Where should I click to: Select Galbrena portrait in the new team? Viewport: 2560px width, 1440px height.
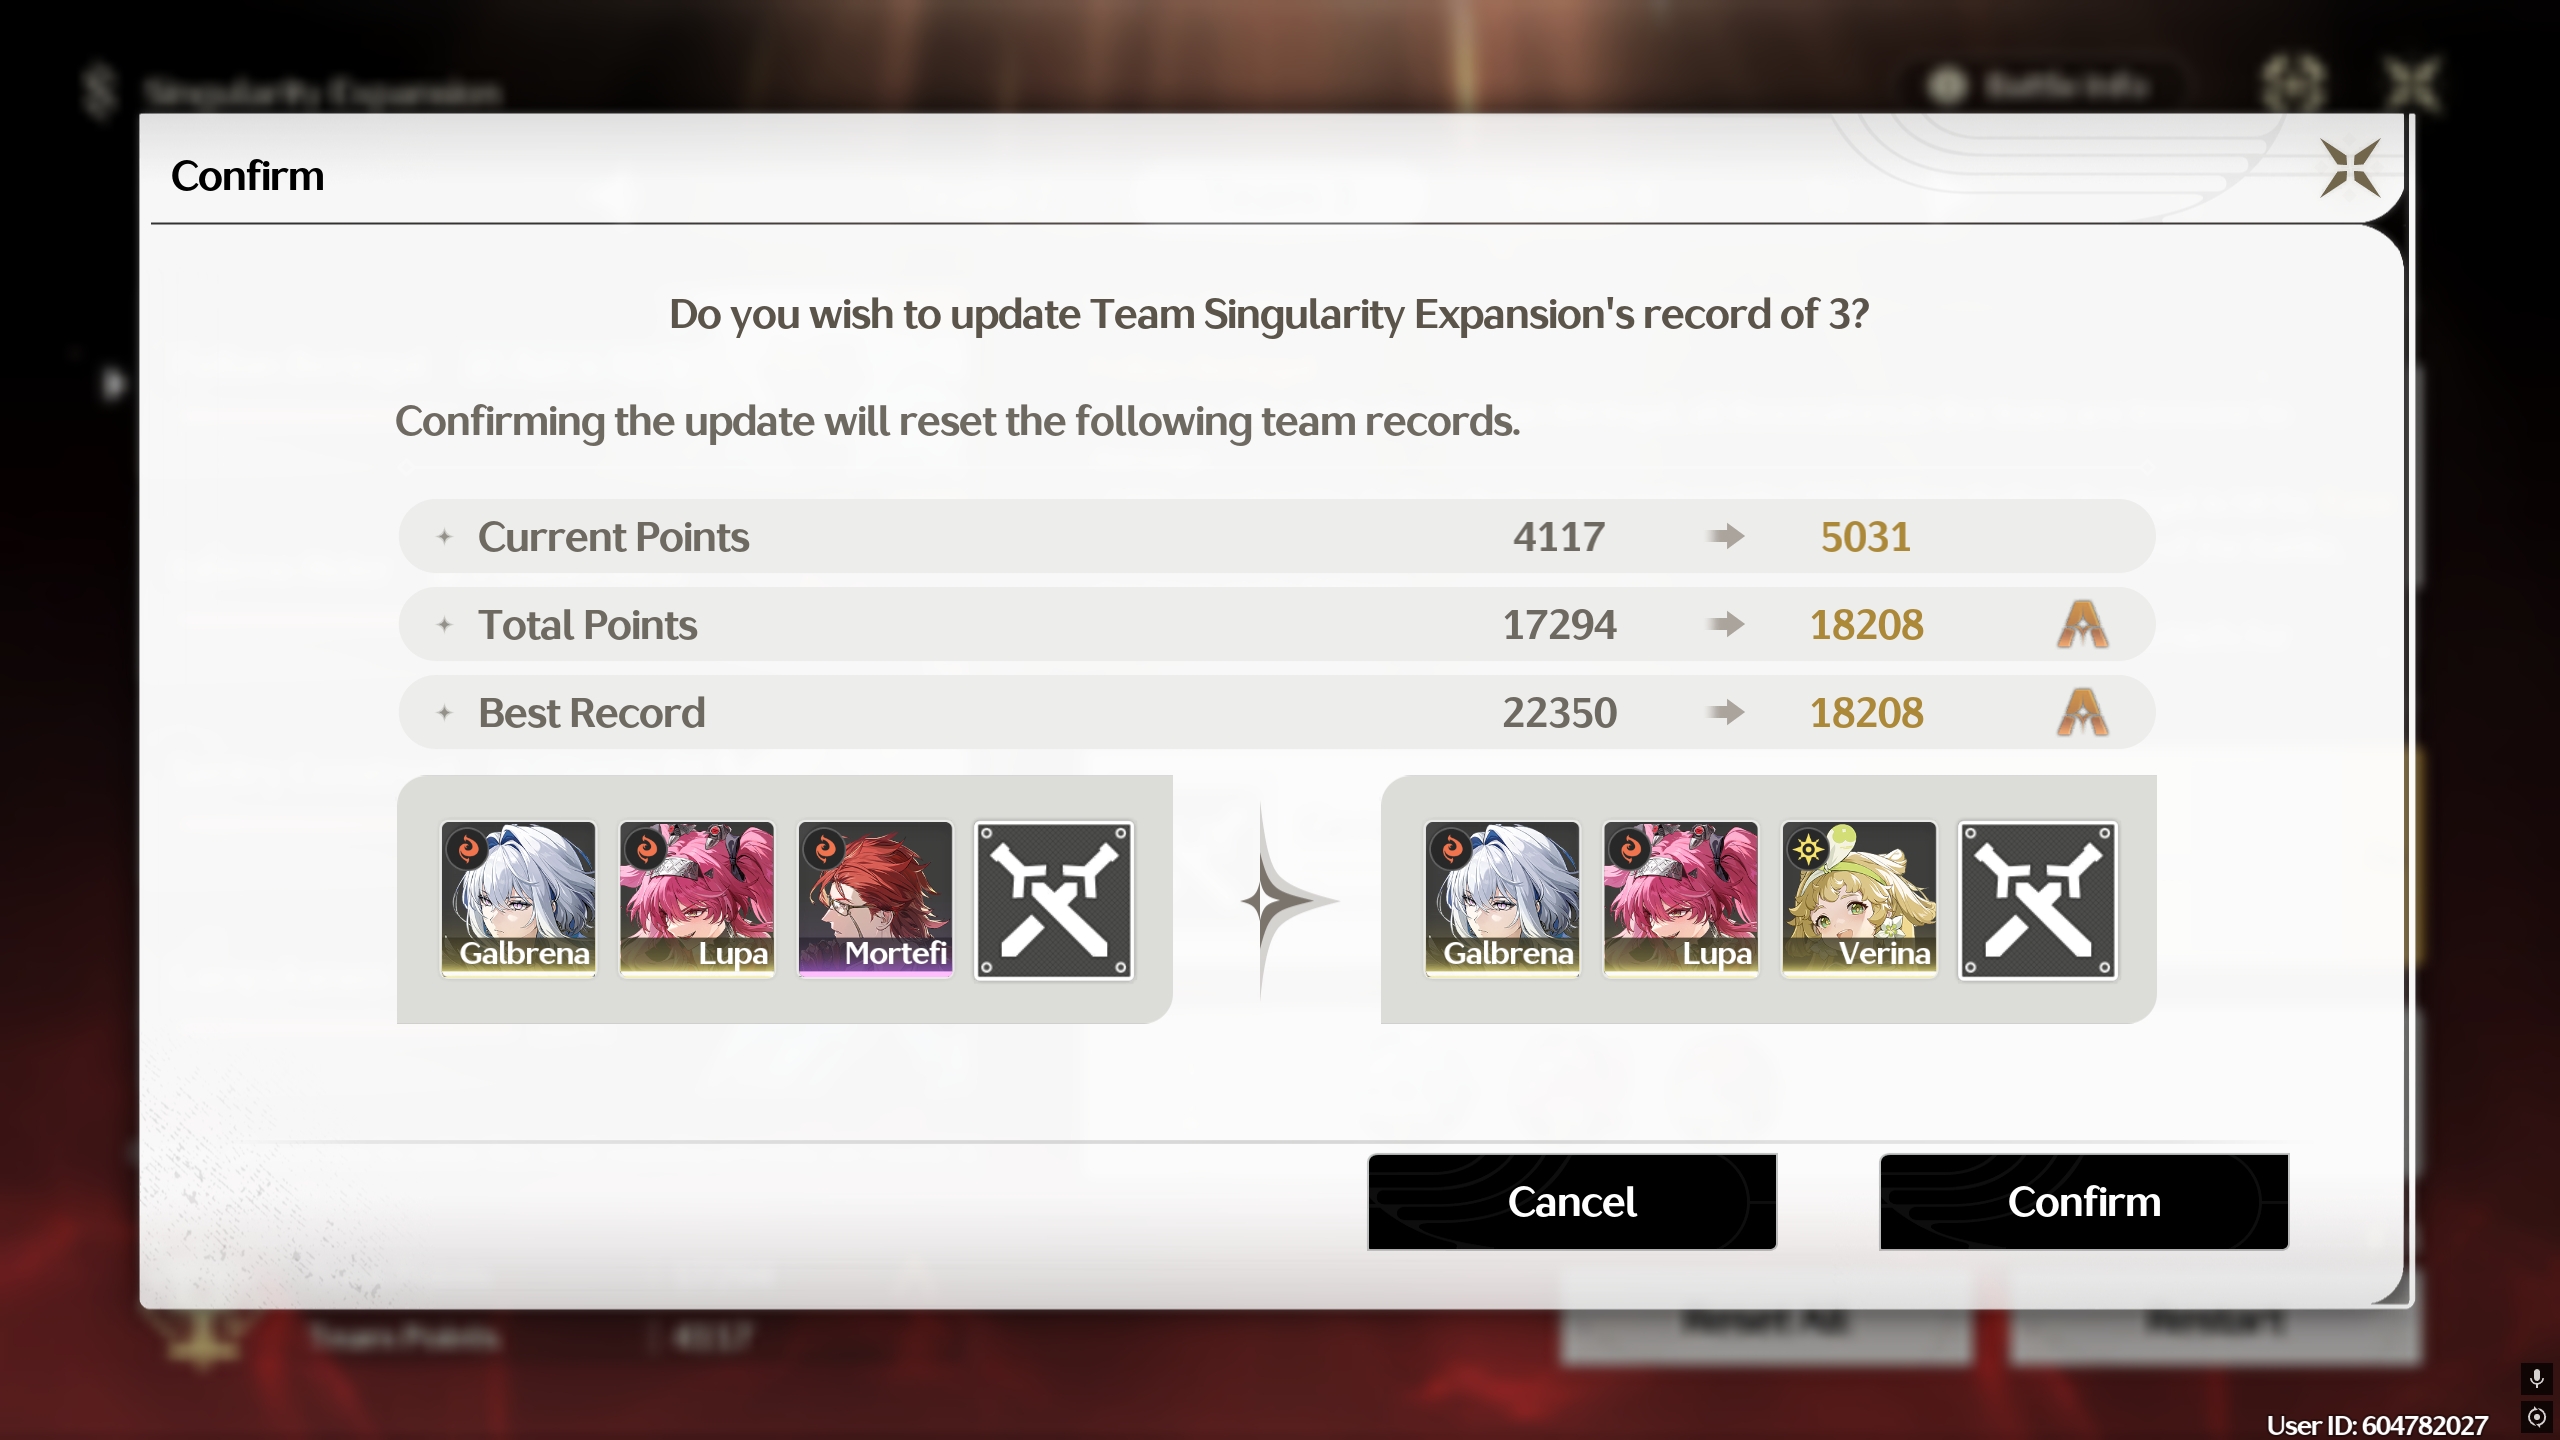1502,899
